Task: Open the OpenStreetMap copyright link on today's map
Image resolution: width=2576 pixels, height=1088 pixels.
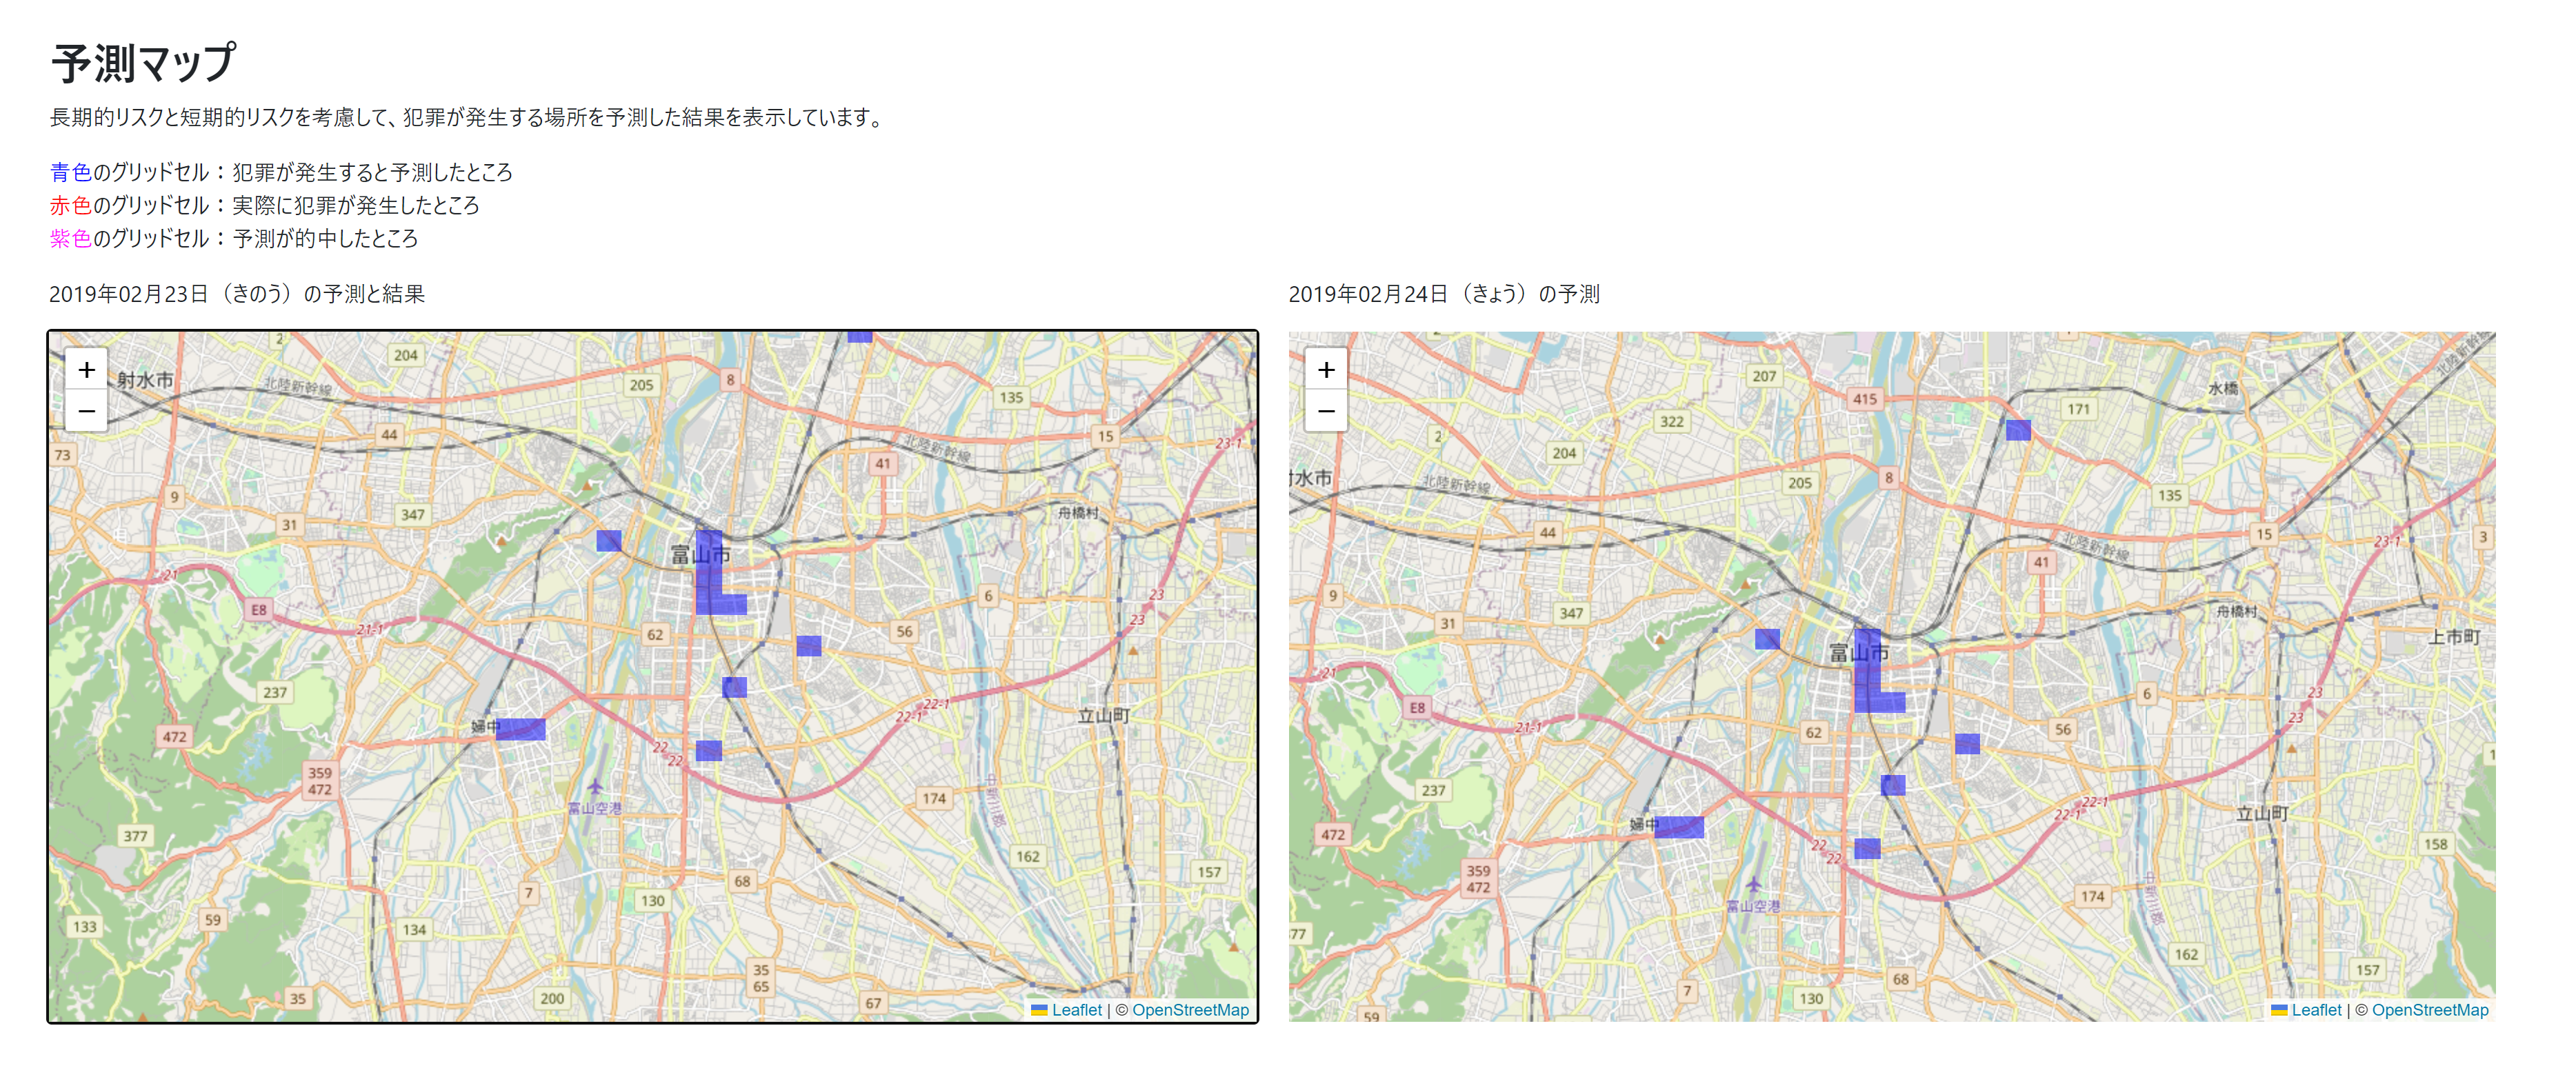Action: pos(2430,1010)
